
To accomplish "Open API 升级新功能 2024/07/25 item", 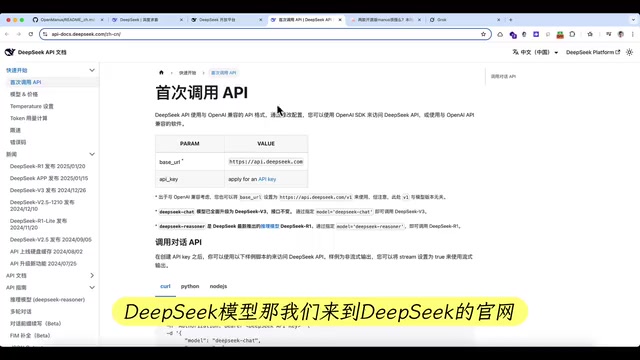I will tap(43, 264).
